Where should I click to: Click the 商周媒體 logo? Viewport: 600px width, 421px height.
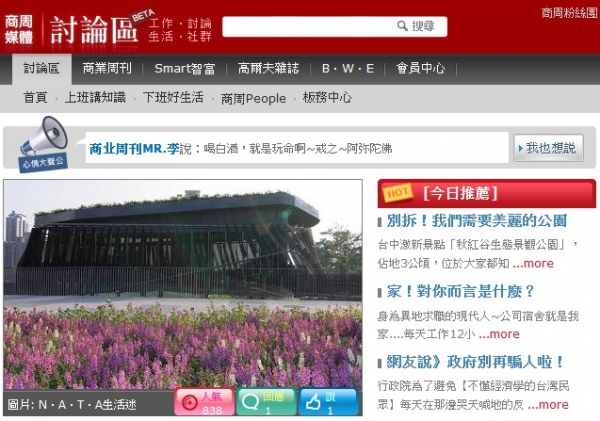coord(18,29)
